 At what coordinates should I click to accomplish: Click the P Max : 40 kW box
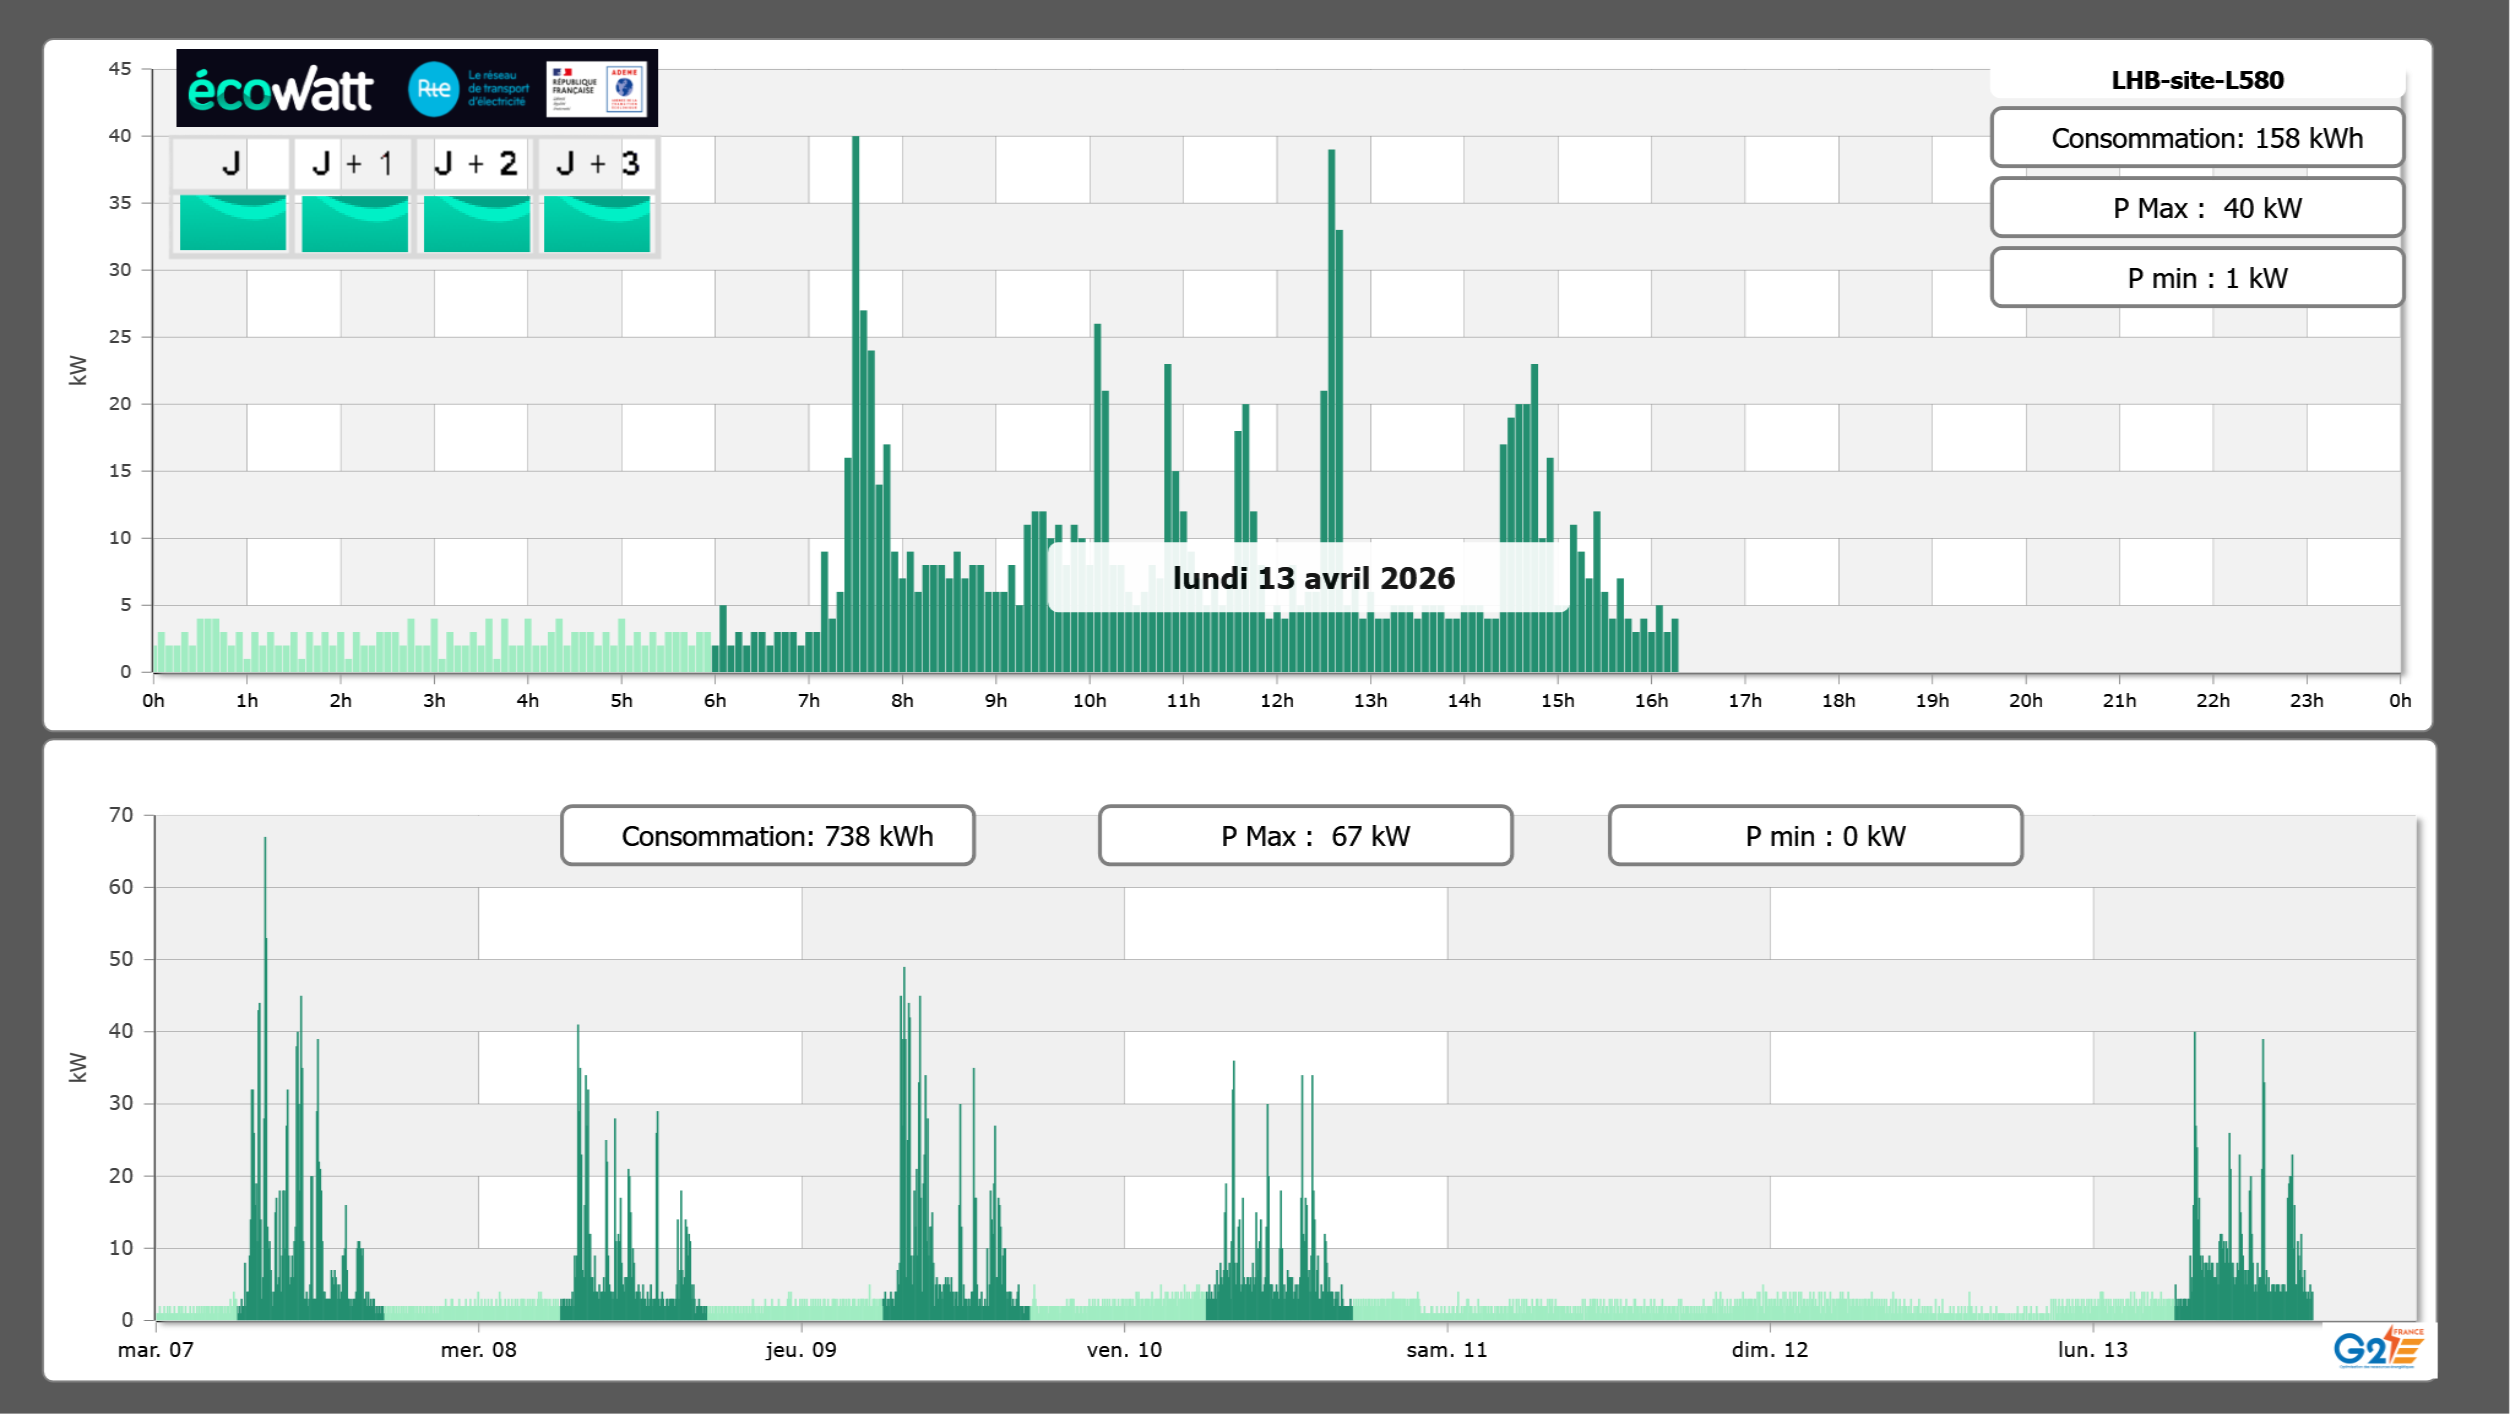(2197, 208)
